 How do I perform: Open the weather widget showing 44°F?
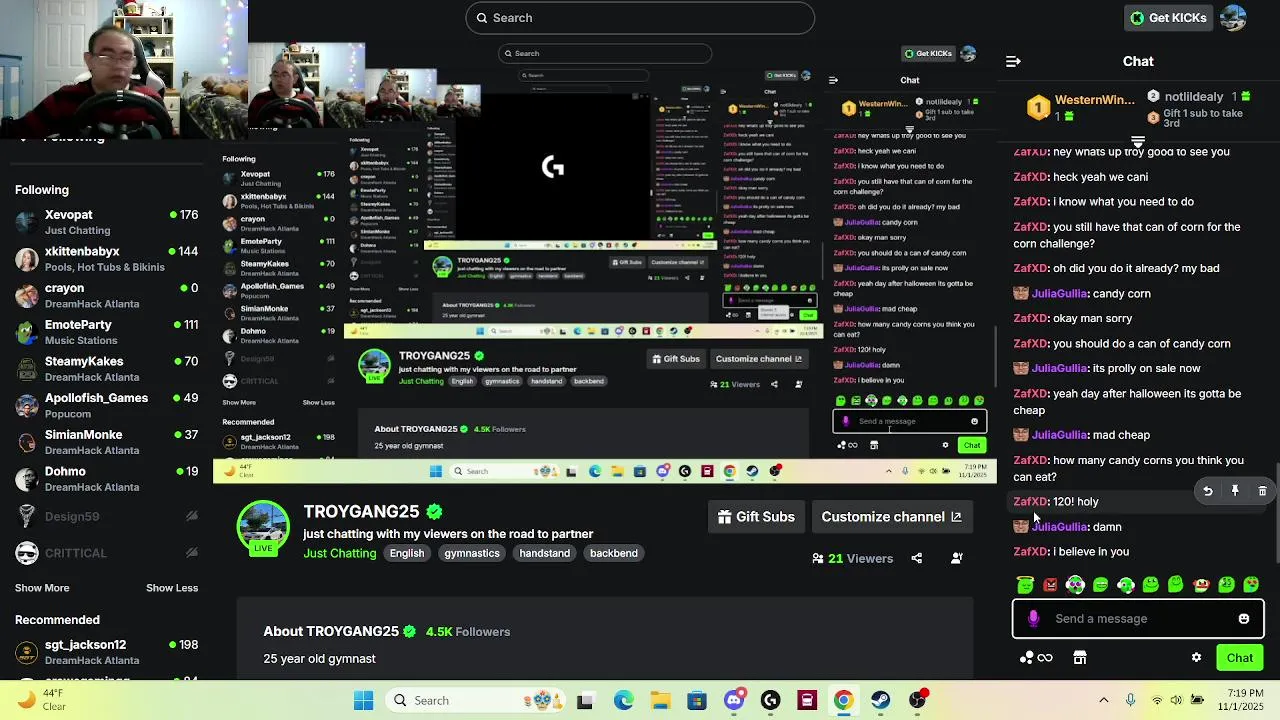(x=40, y=700)
